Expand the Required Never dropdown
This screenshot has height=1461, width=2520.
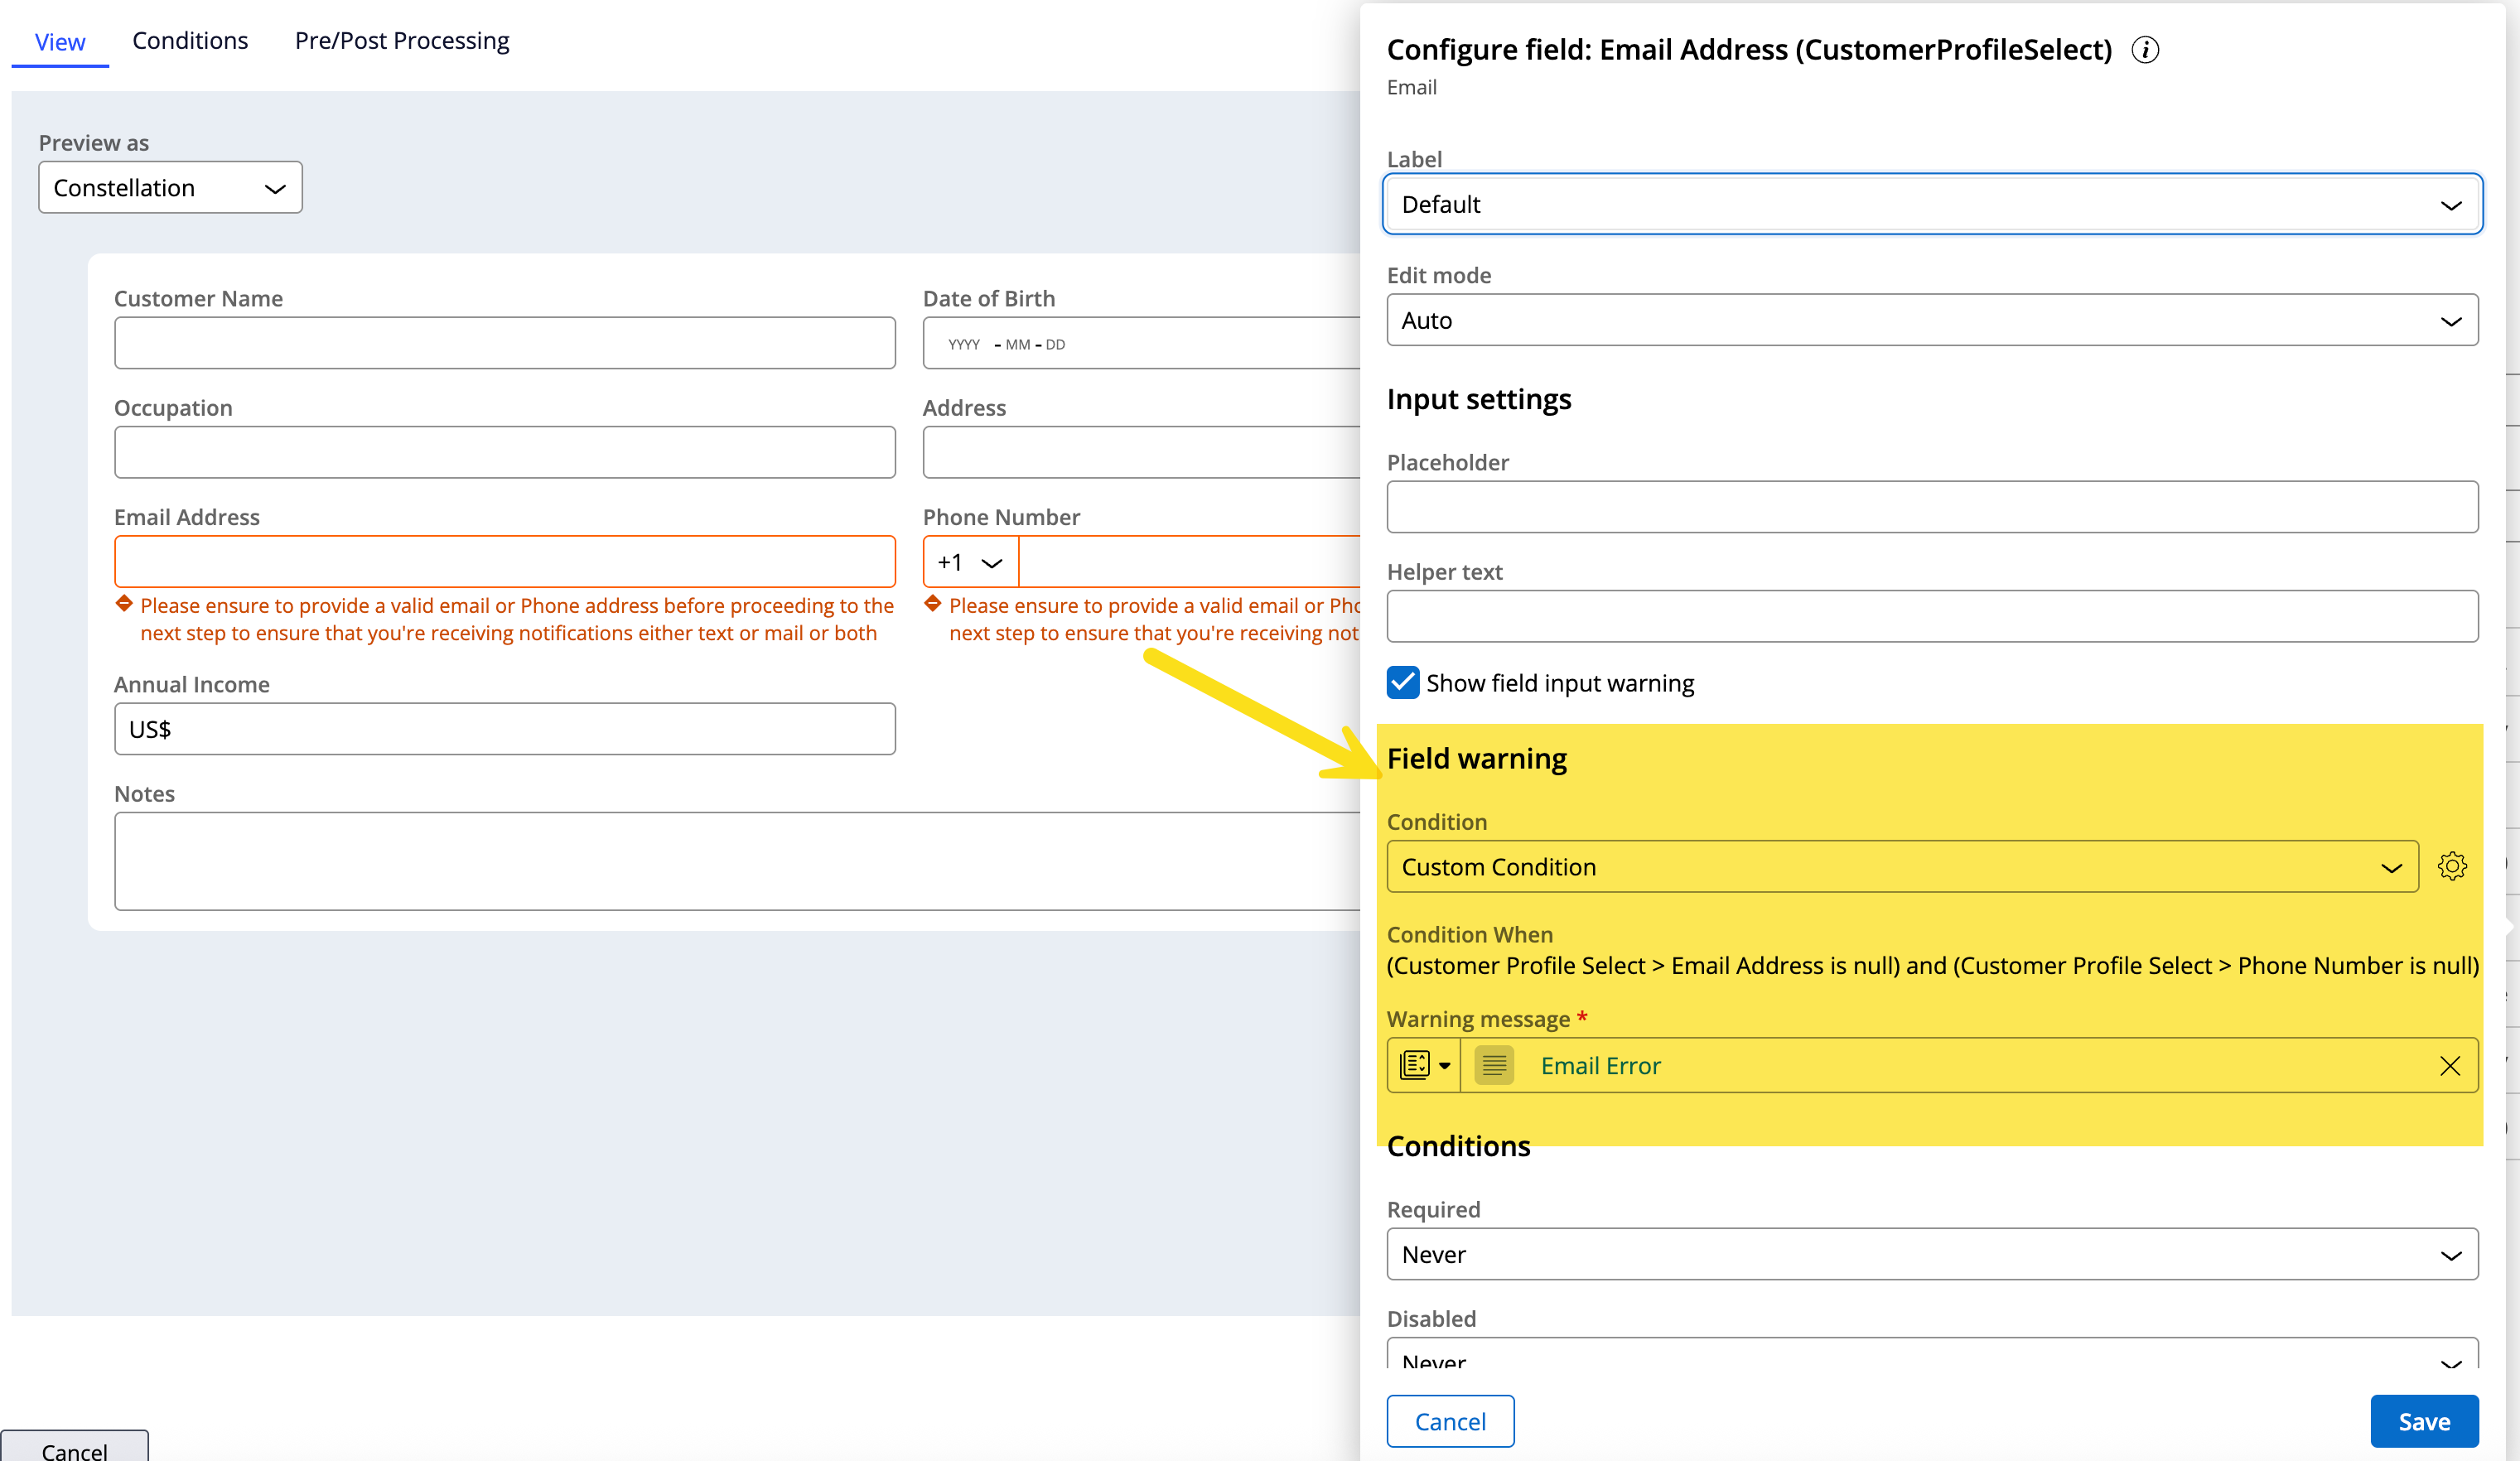pyautogui.click(x=1931, y=1254)
